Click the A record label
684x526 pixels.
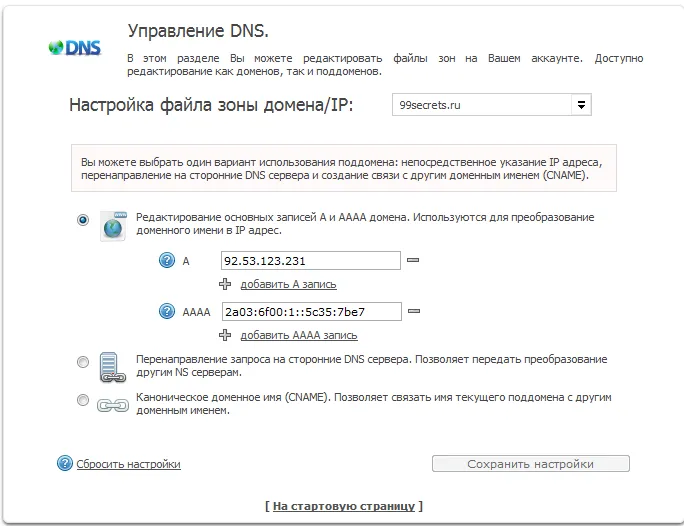[x=186, y=261]
